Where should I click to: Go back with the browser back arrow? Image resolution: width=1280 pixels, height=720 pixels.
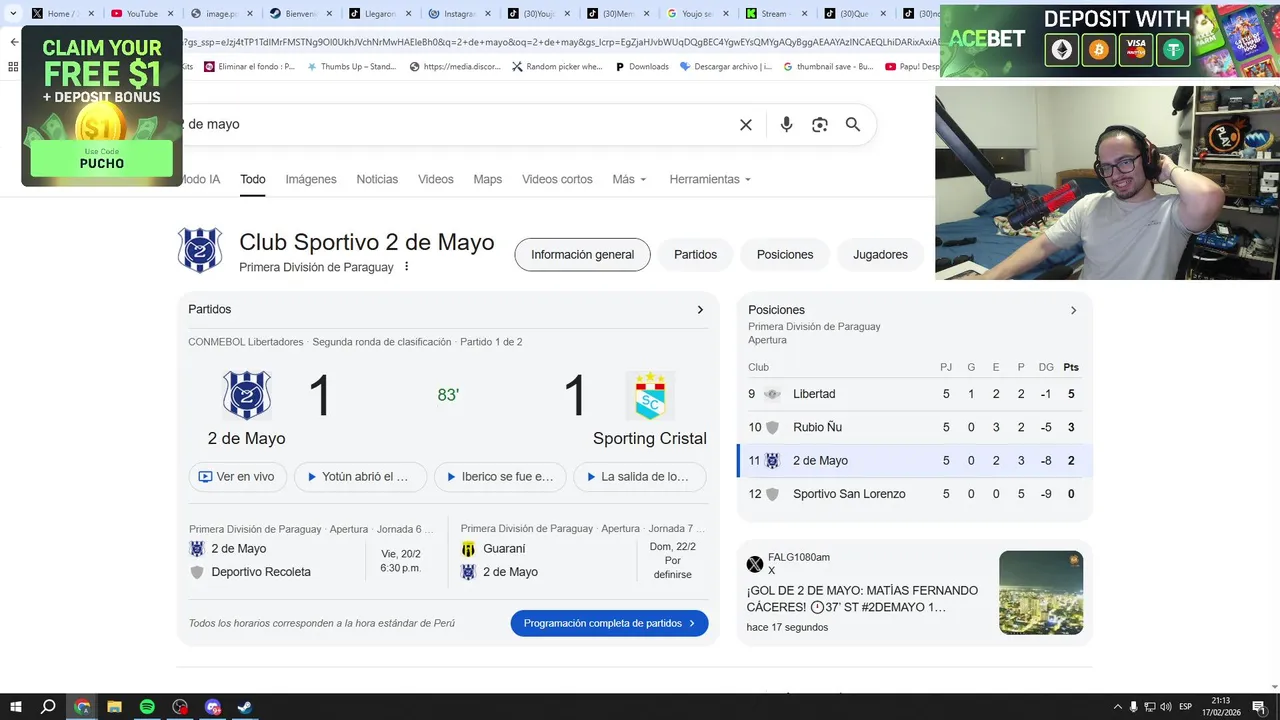[14, 42]
